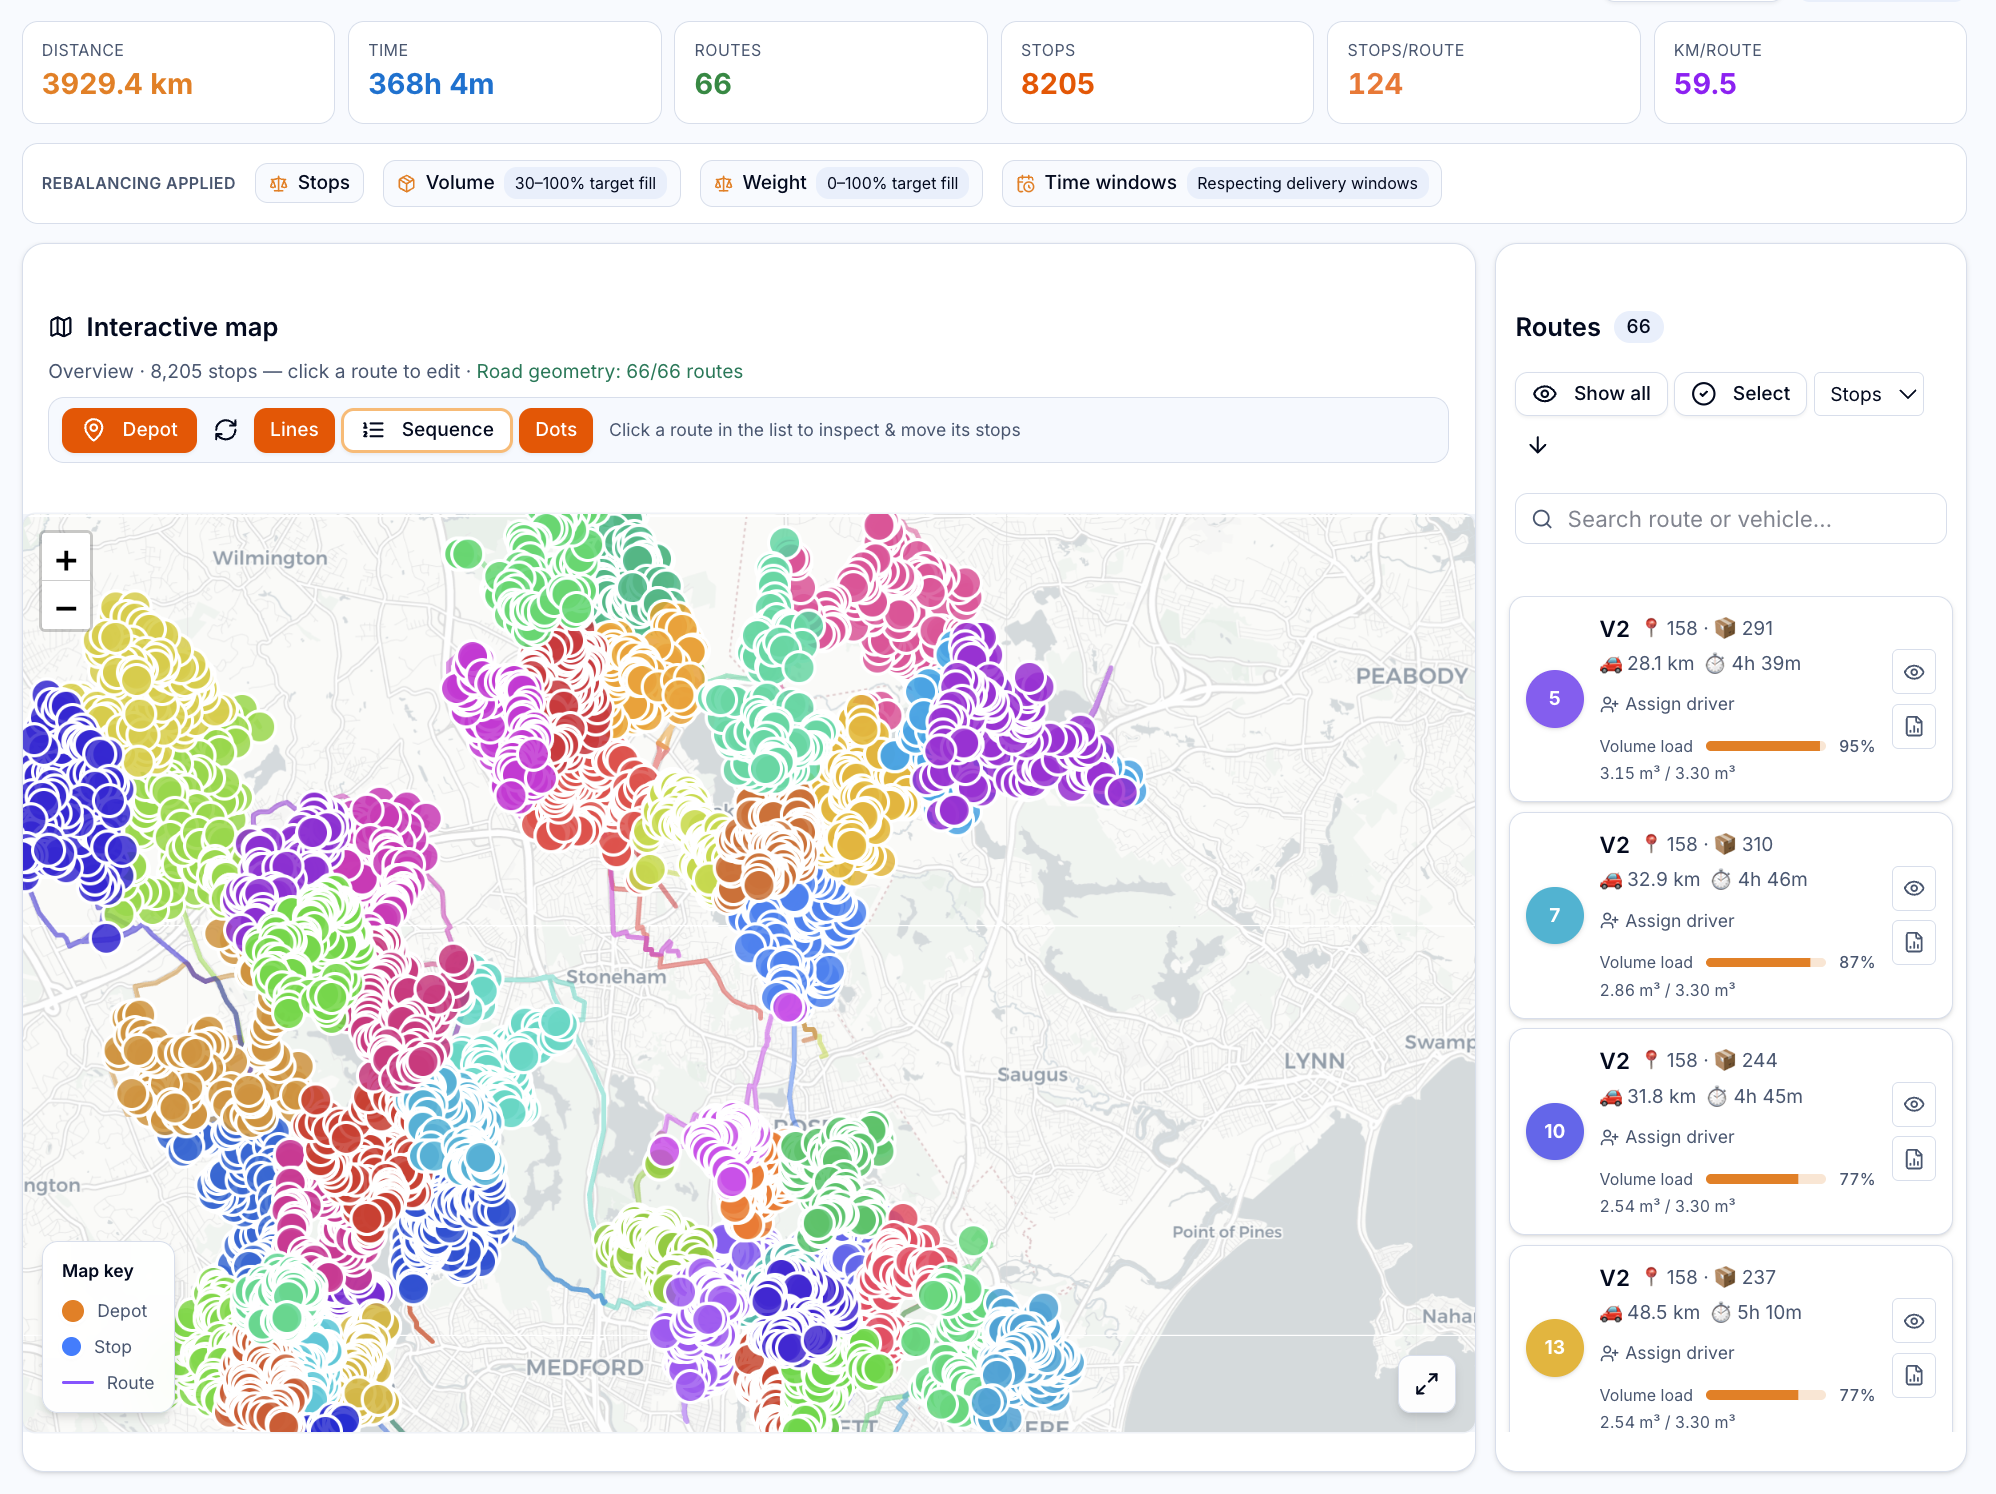Click the Depot legend entry
Viewport: 1996px width, 1494px height.
pyautogui.click(x=105, y=1311)
